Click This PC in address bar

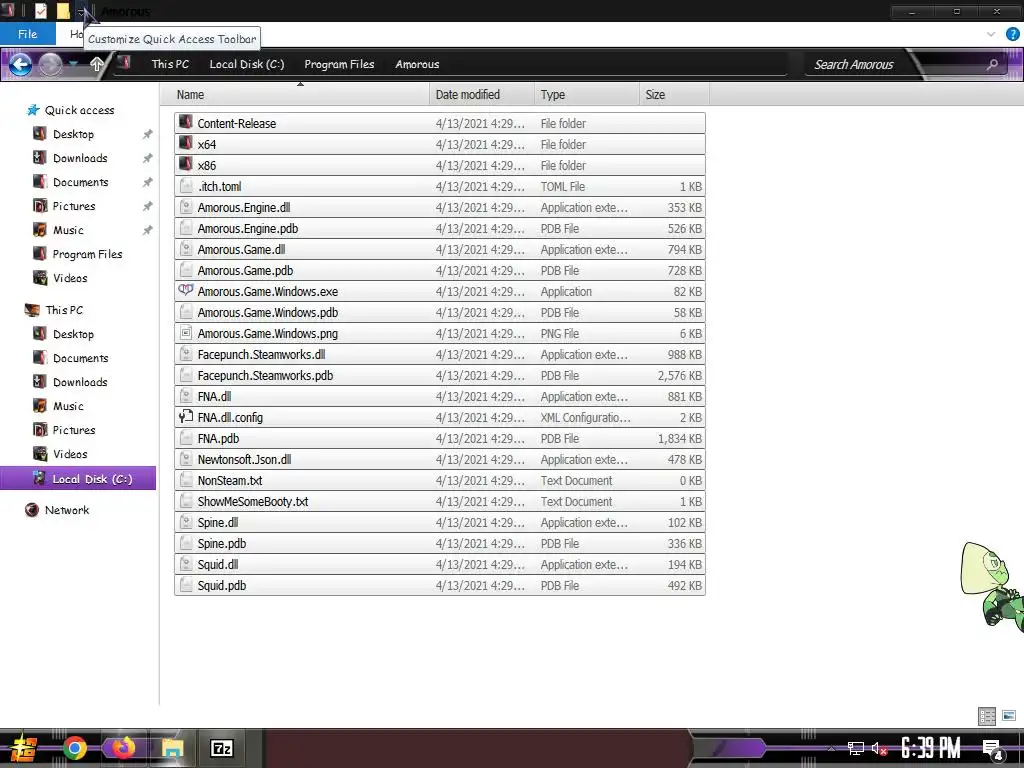(170, 64)
